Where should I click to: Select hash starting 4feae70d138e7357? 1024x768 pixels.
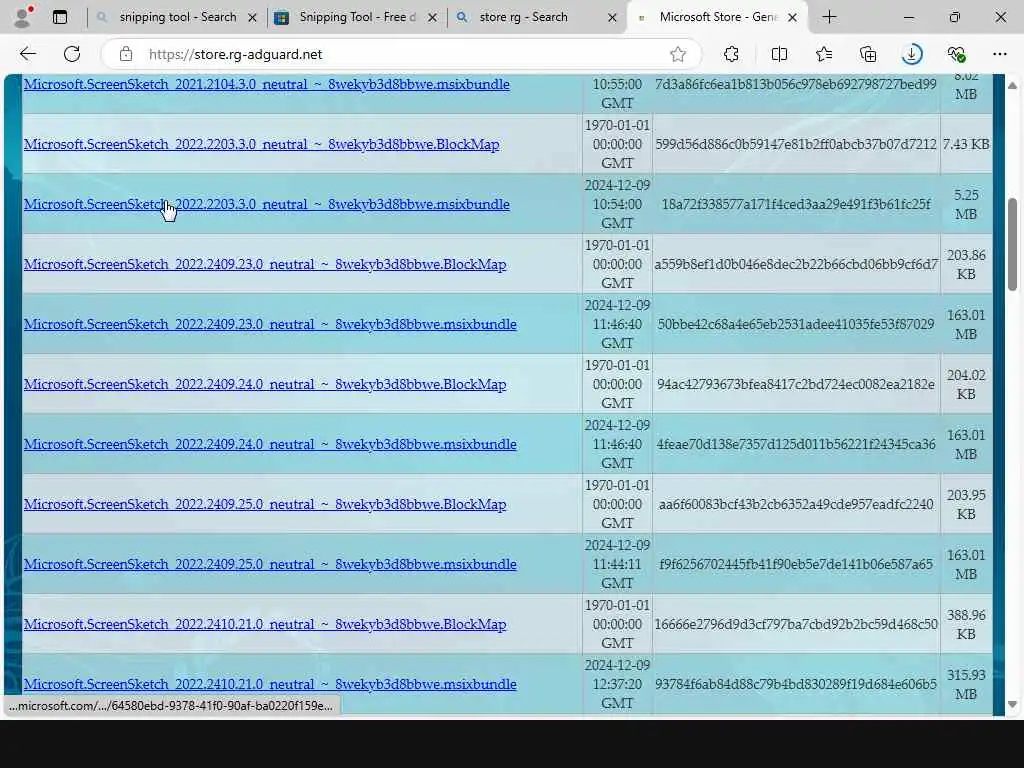pos(795,445)
